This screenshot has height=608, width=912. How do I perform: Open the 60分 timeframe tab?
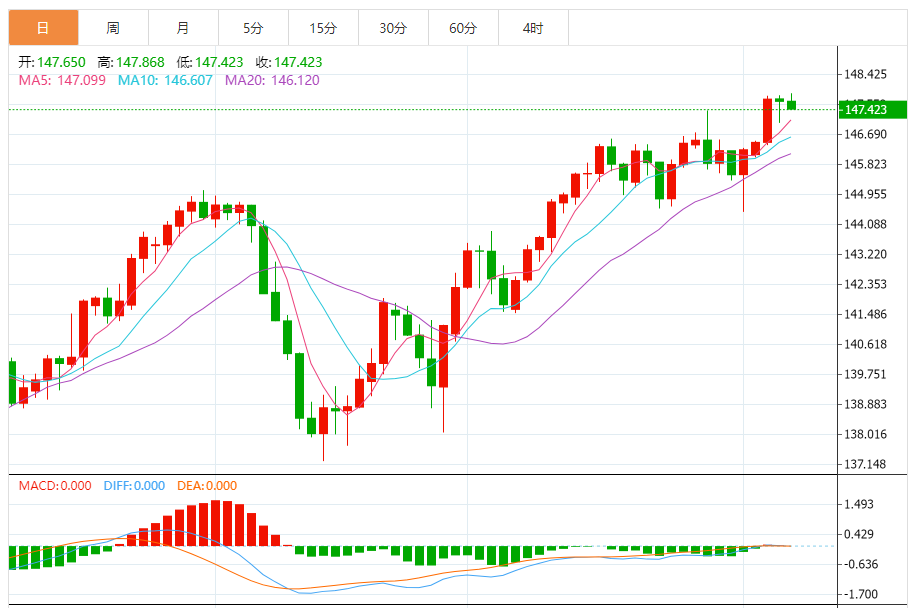(464, 27)
